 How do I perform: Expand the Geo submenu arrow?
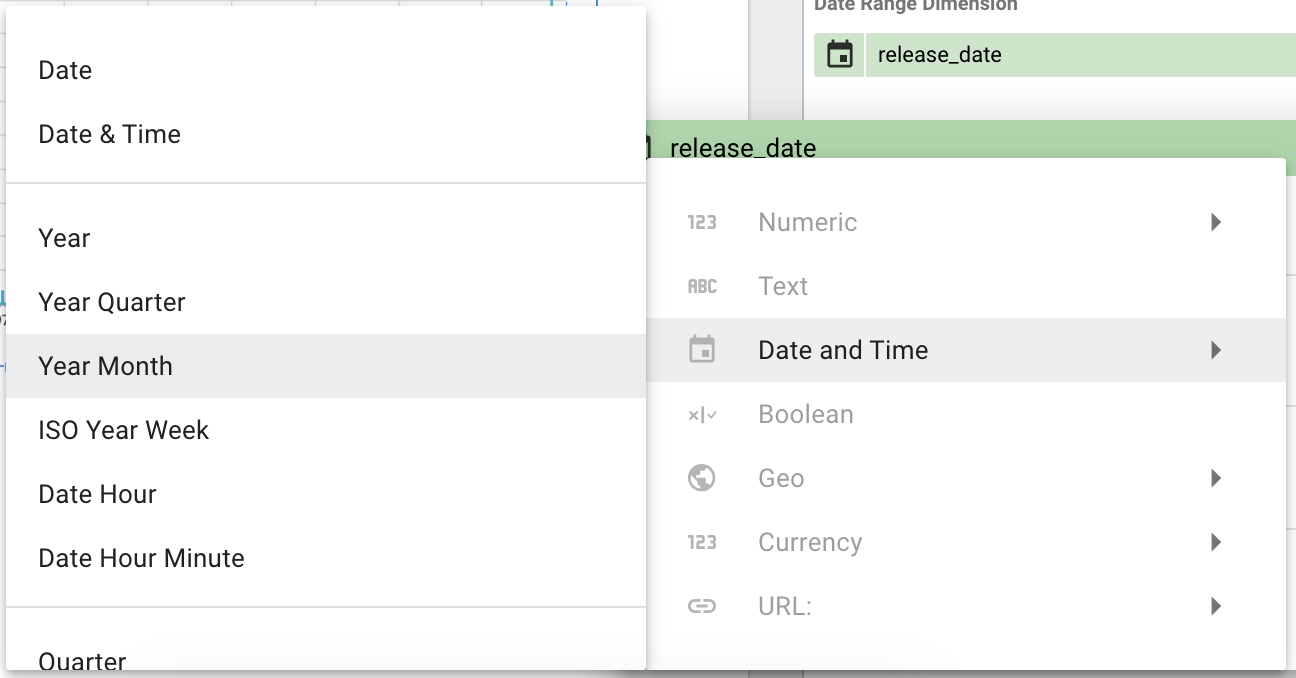click(1216, 478)
